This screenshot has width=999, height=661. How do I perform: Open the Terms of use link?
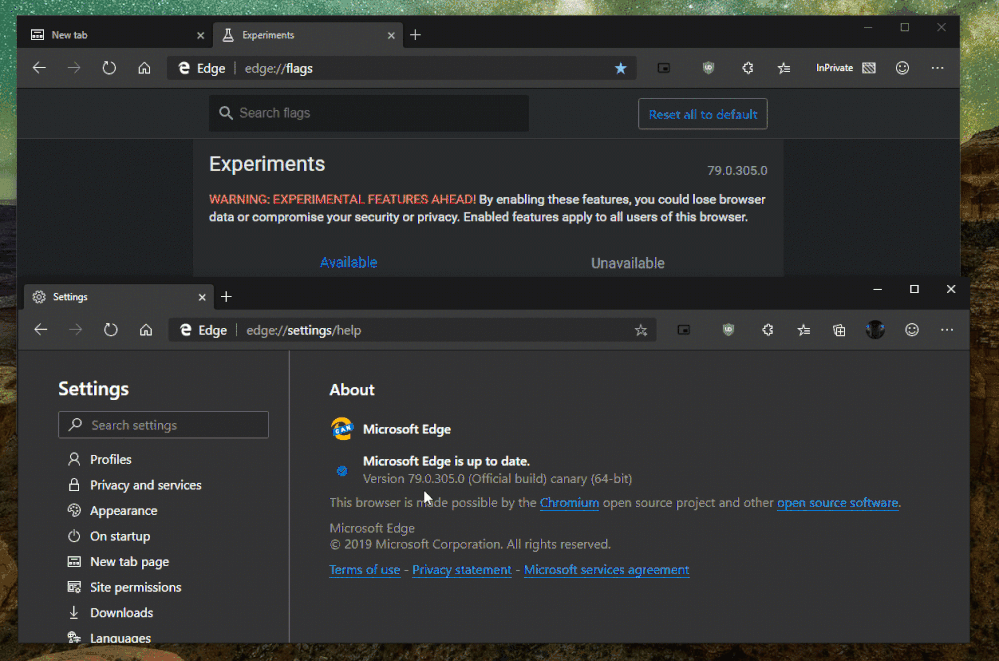(x=364, y=570)
